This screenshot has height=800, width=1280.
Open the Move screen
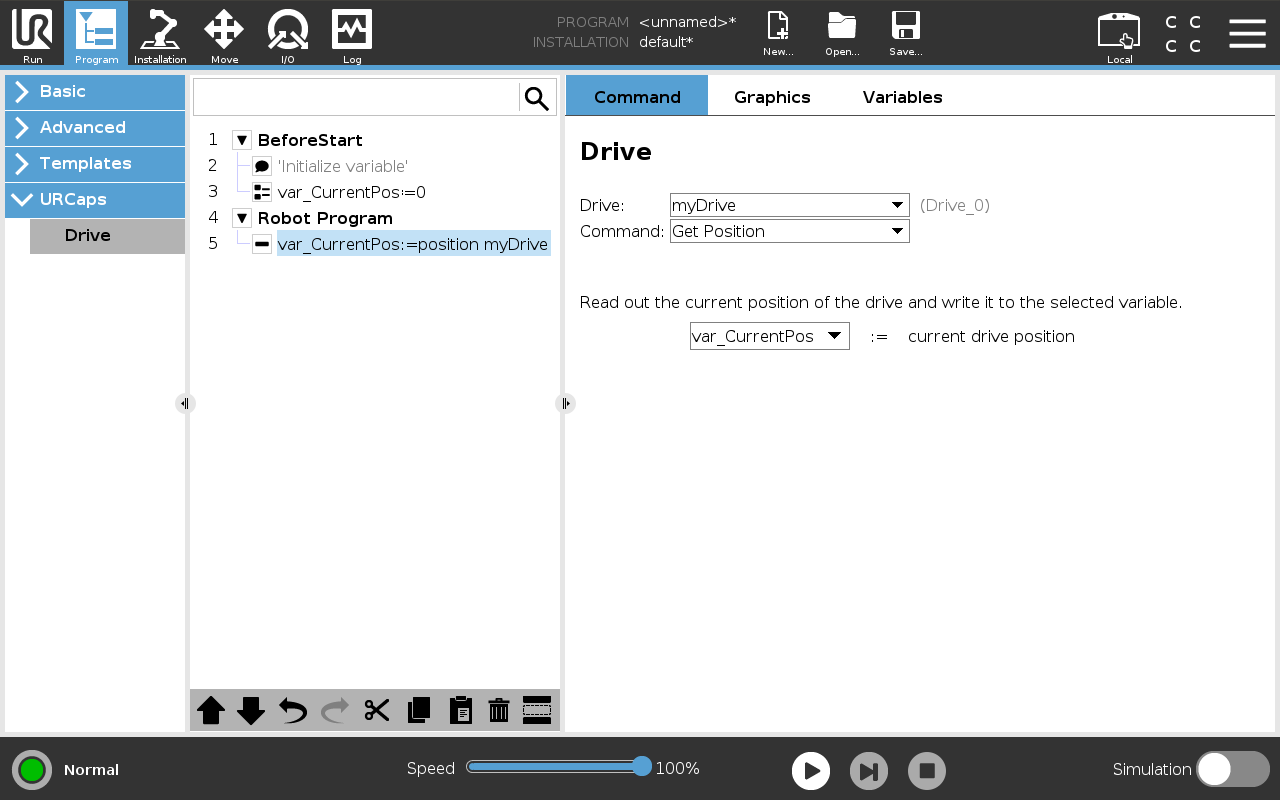[224, 34]
